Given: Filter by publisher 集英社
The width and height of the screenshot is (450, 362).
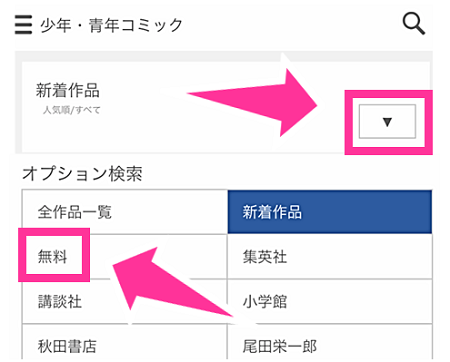Looking at the screenshot, I should 330,257.
